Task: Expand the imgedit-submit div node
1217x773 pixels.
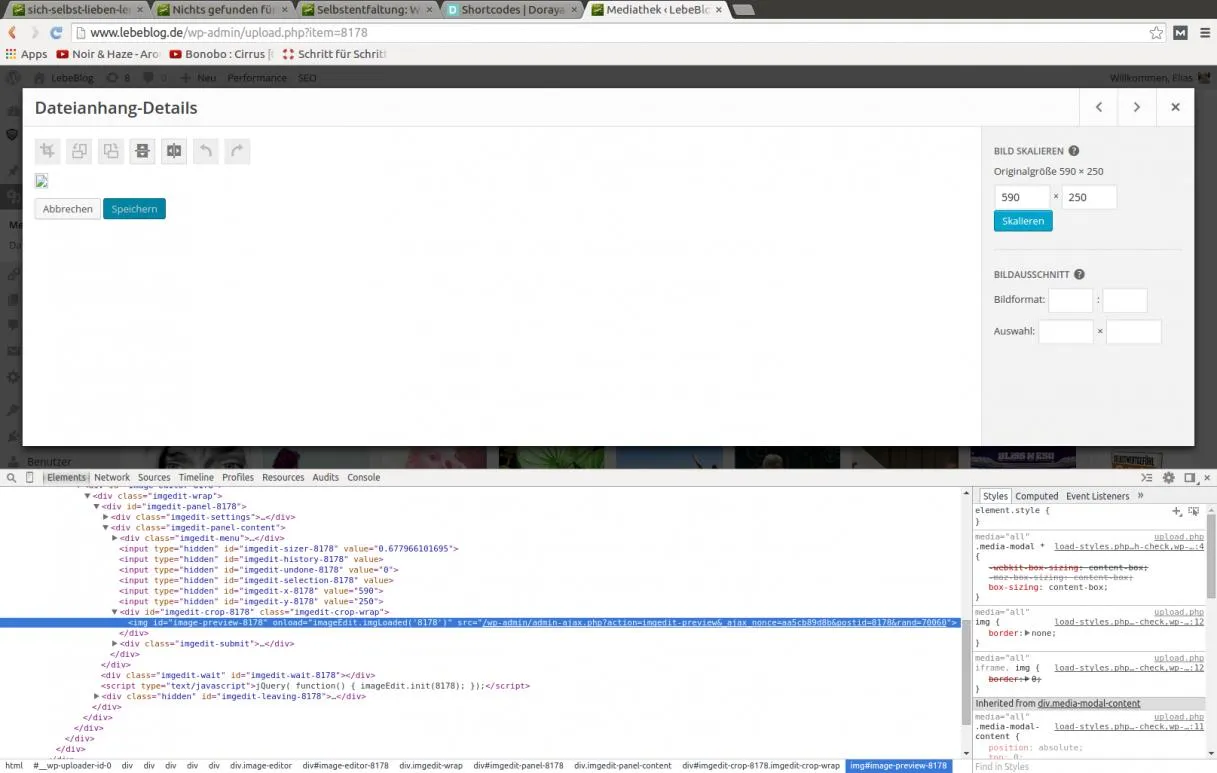Action: click(x=115, y=644)
